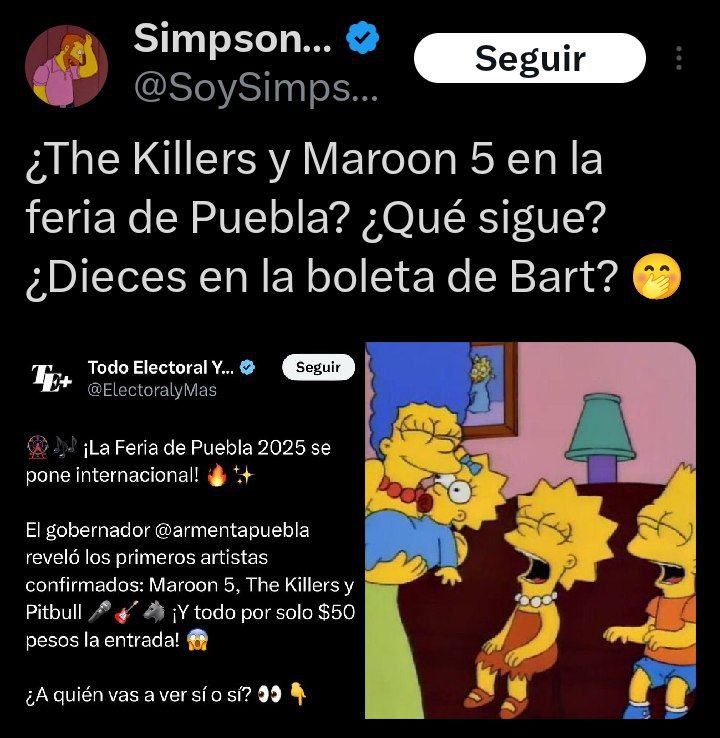Click the eyes emoji at the bottom
The height and width of the screenshot is (738, 720).
tap(270, 695)
